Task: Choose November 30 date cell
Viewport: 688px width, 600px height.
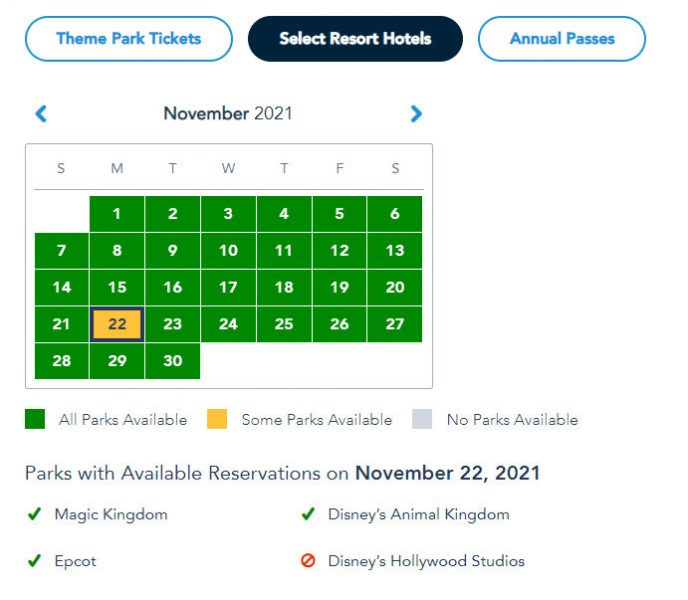Action: [x=172, y=361]
